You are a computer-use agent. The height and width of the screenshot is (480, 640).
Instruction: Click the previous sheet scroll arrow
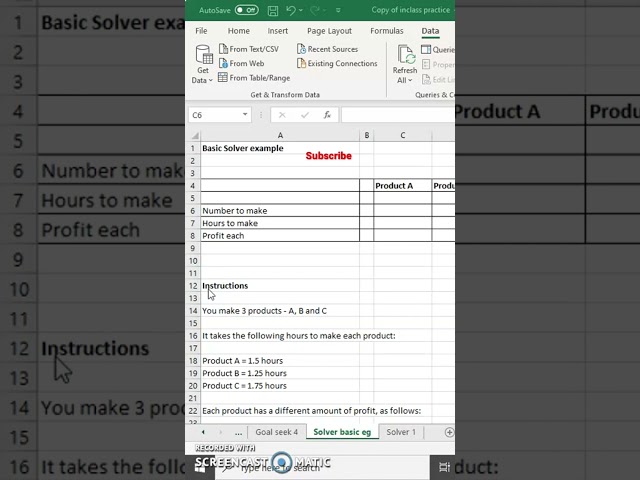coord(203,432)
